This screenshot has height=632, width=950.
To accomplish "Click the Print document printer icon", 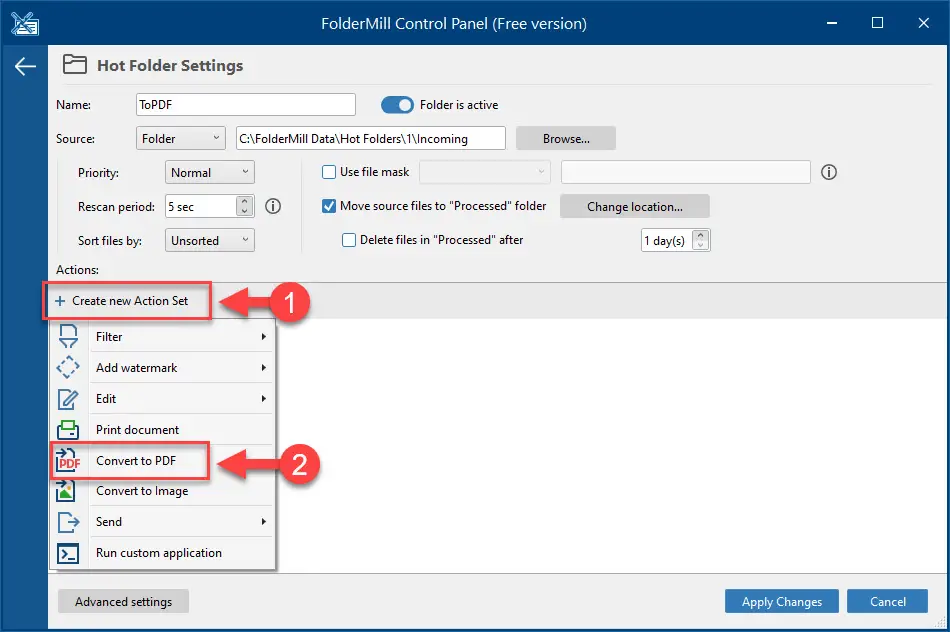I will click(x=68, y=430).
